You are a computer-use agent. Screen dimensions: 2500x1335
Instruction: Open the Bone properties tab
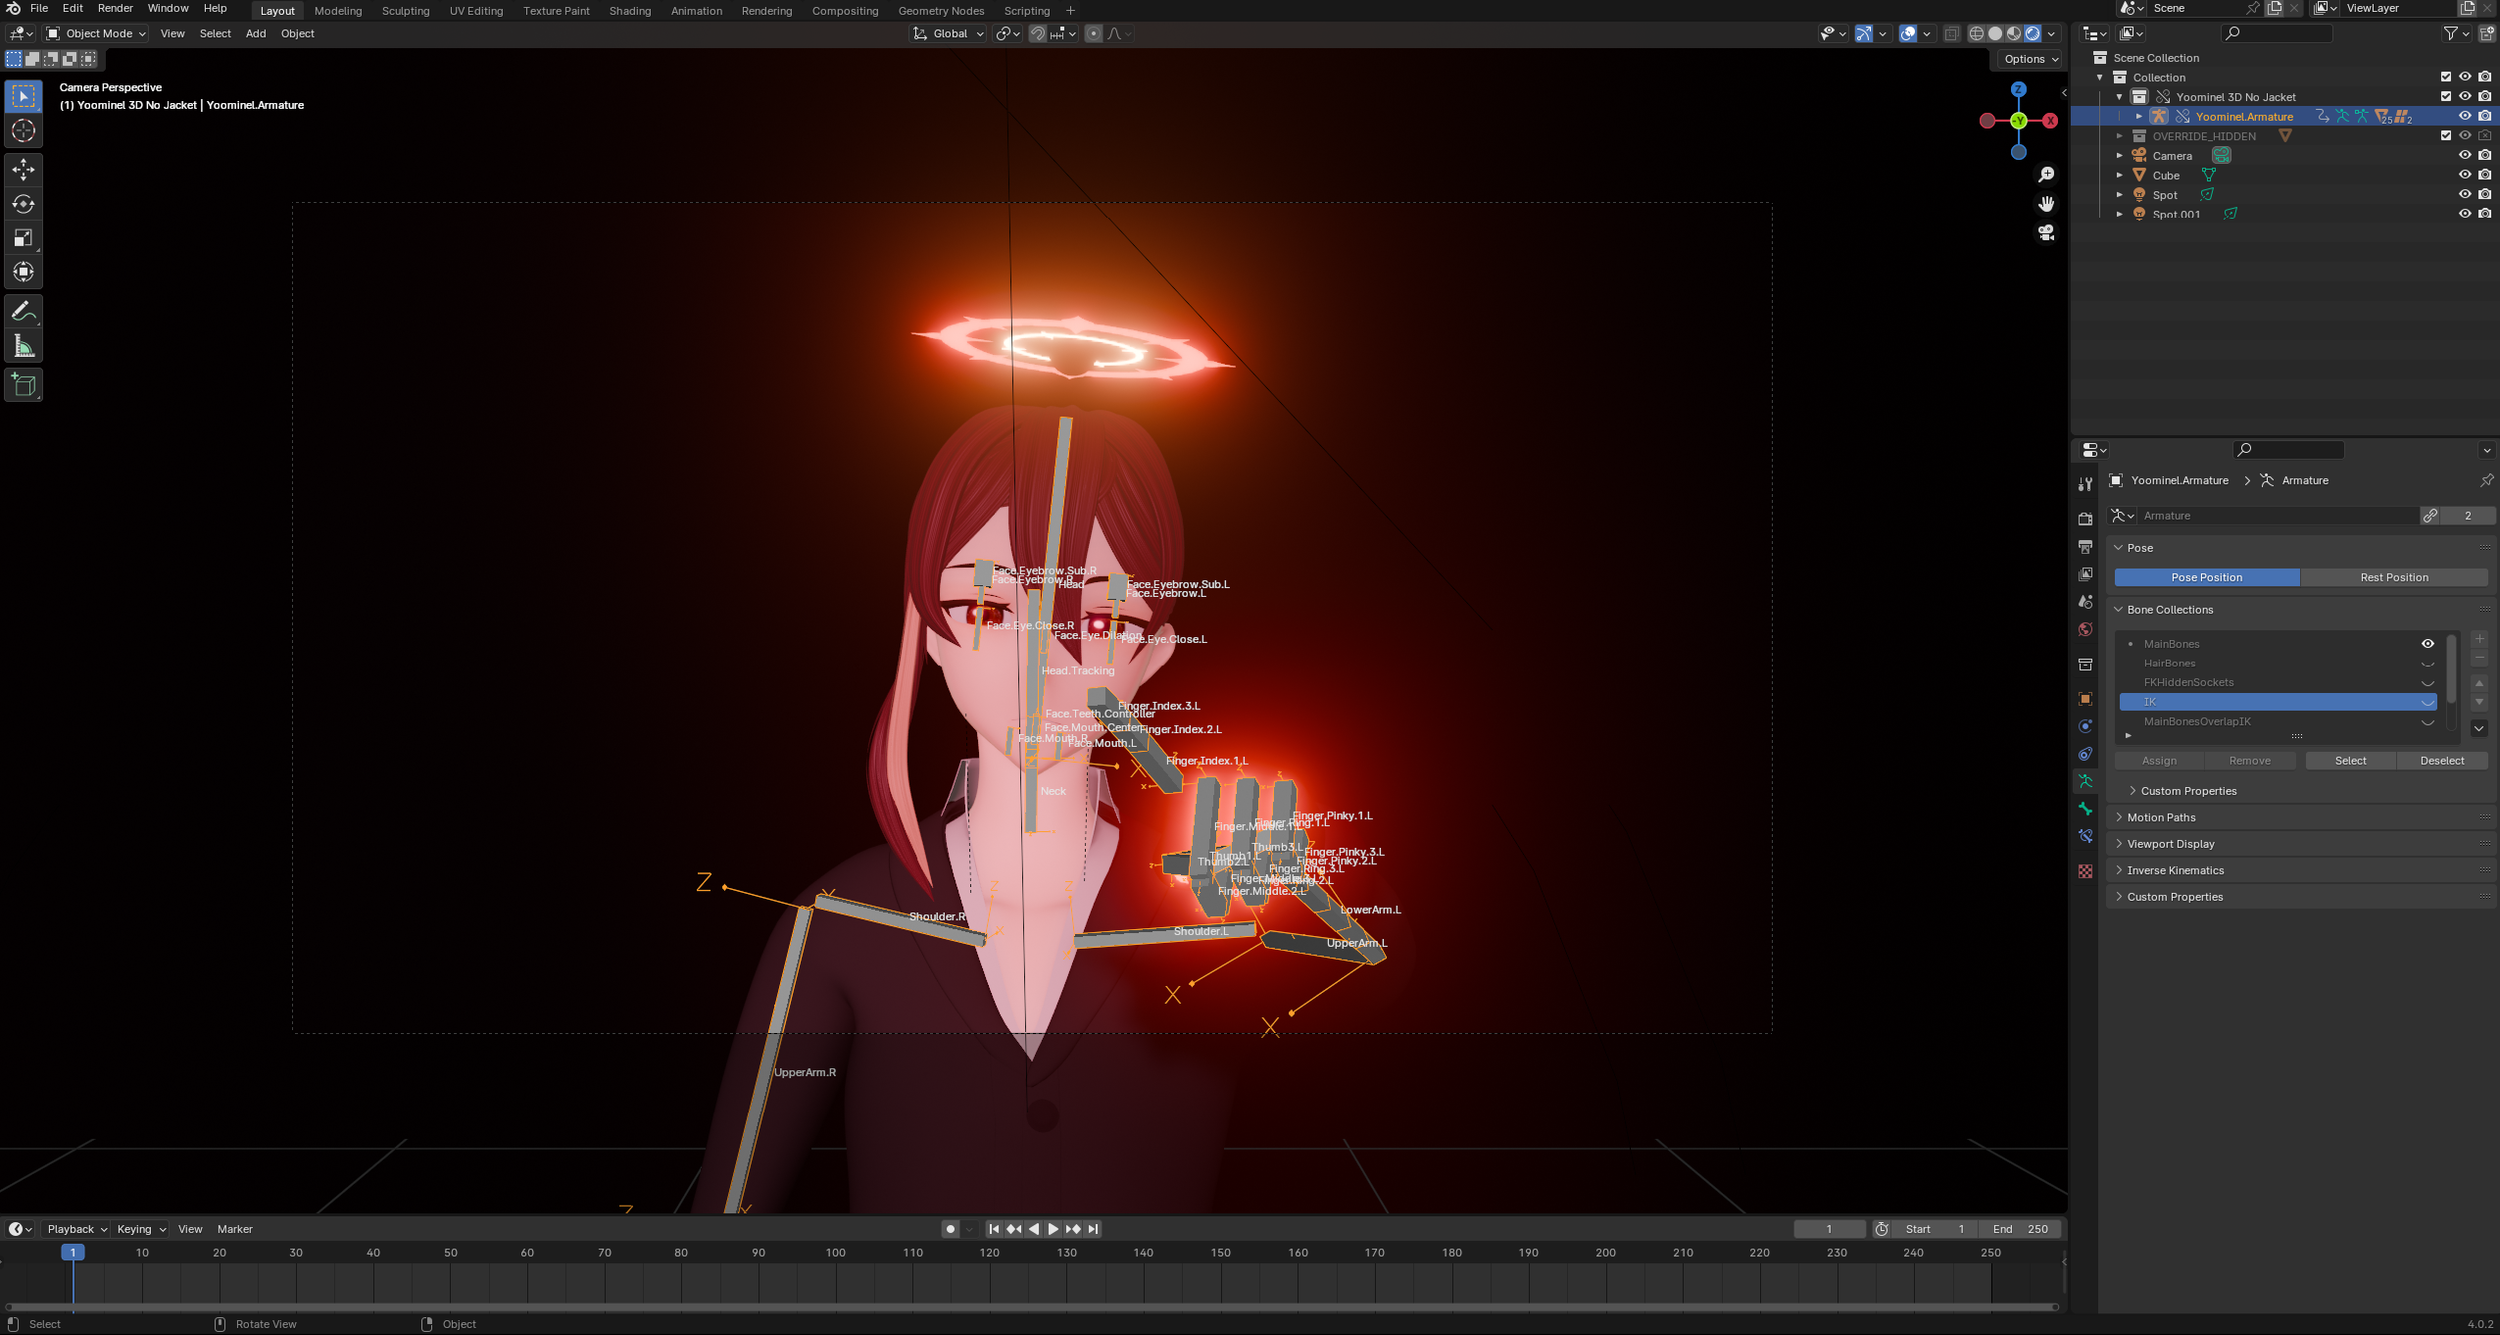(2085, 809)
